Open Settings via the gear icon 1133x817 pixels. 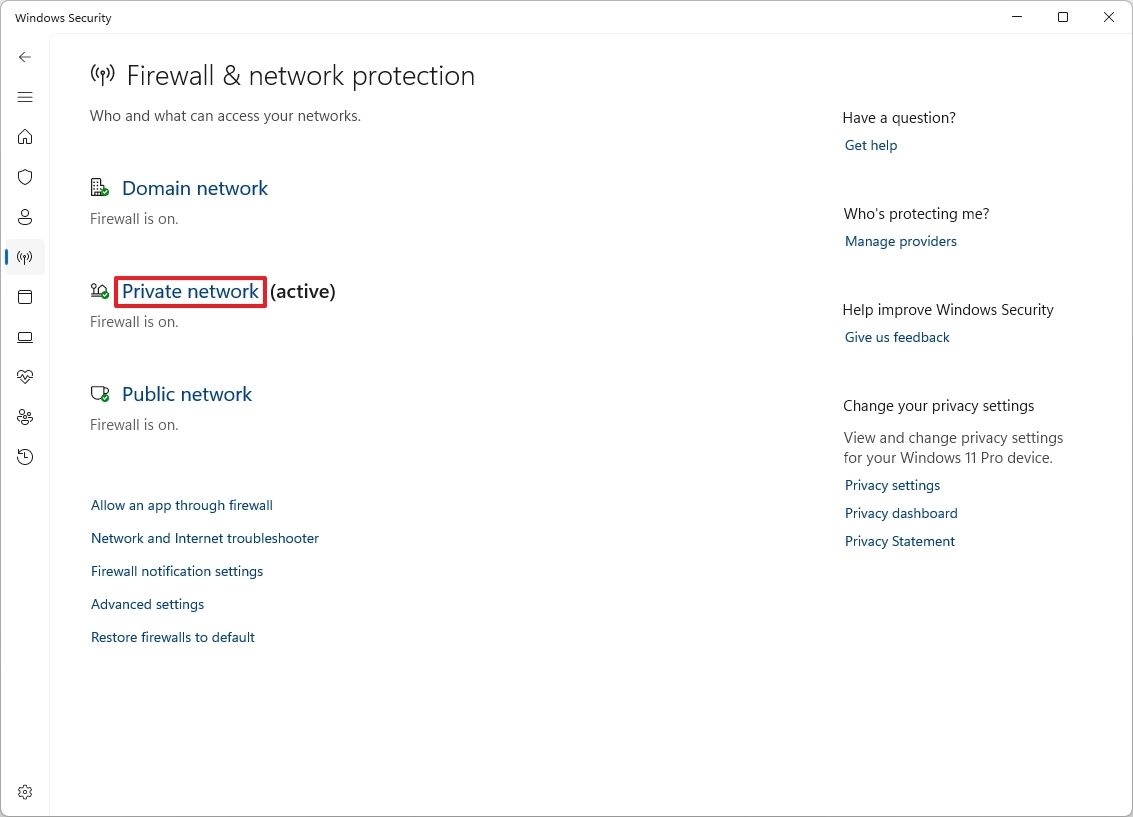(x=24, y=791)
